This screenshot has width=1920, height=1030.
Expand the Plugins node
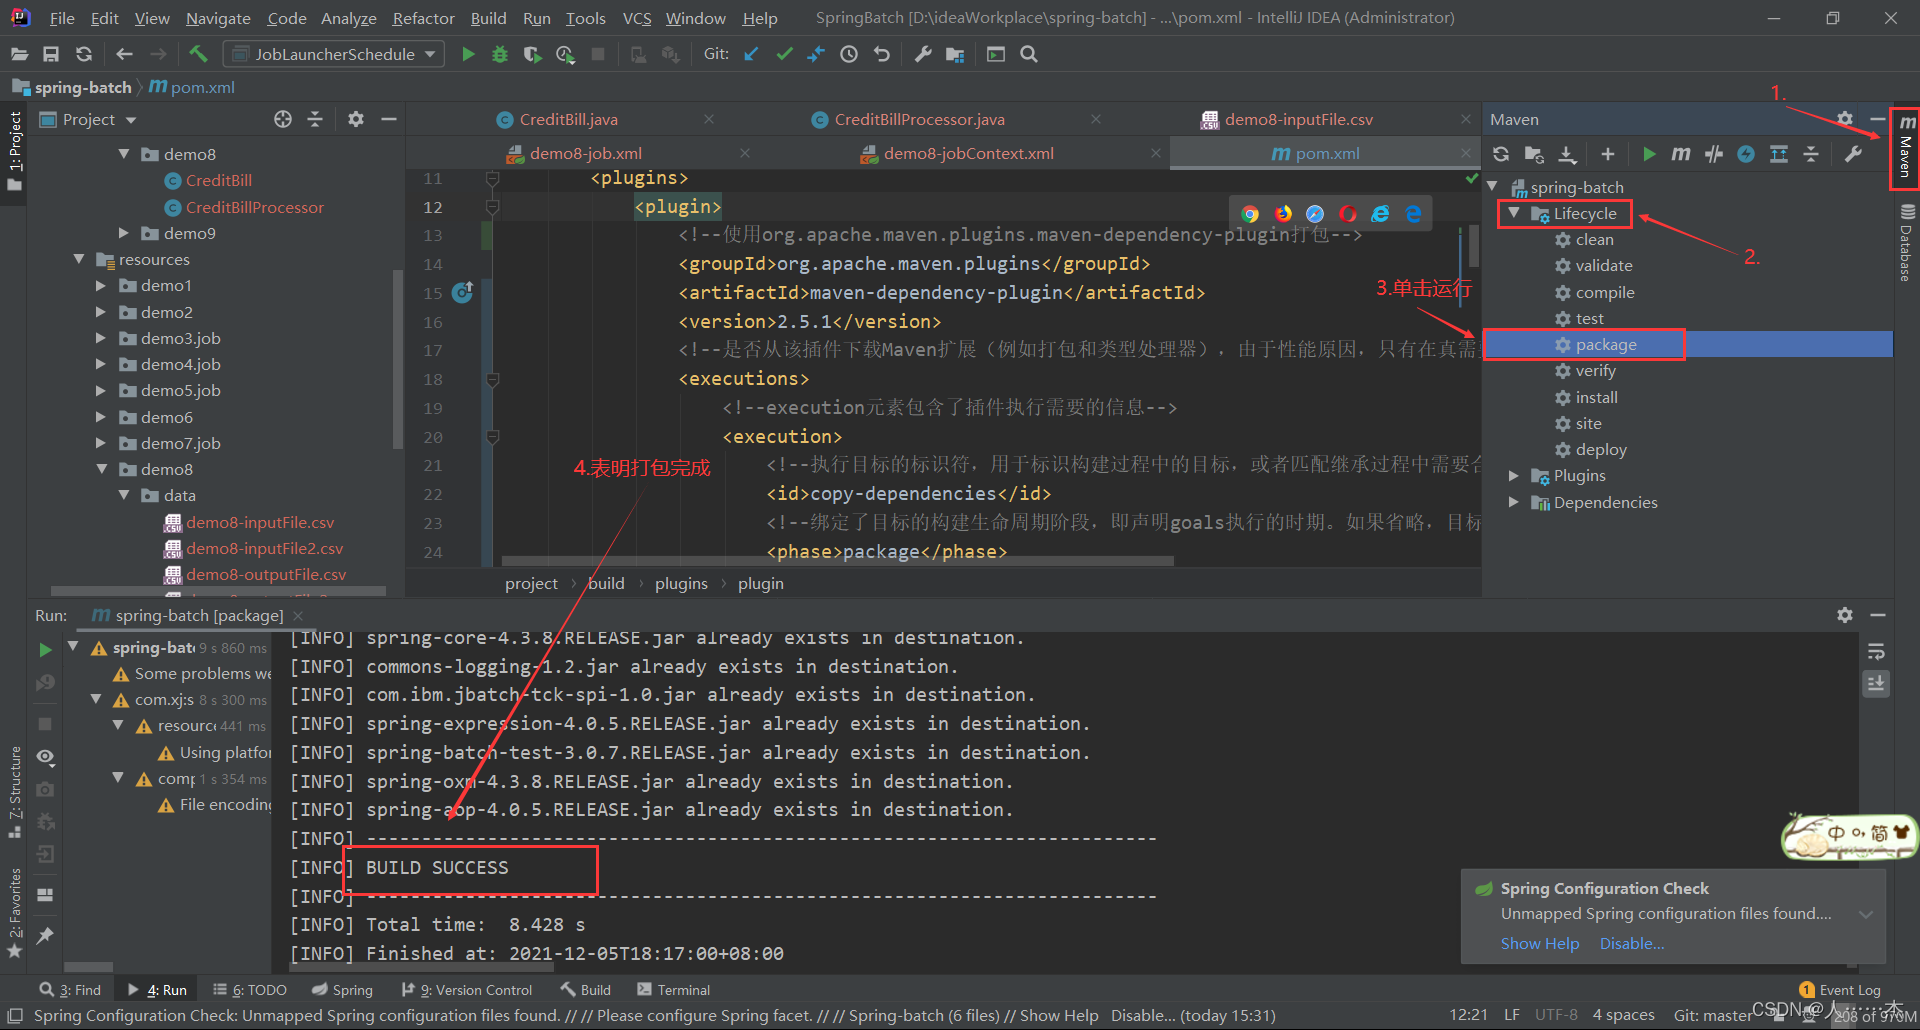[1514, 475]
